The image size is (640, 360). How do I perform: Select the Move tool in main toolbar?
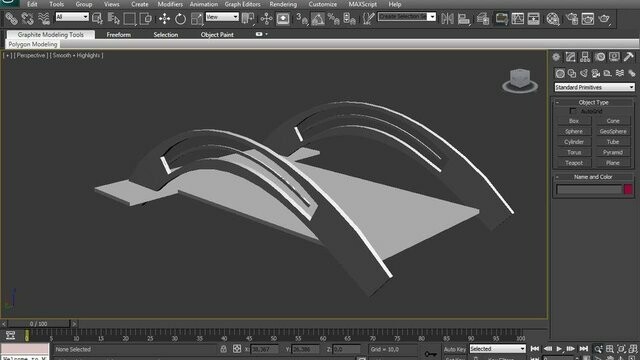pos(164,19)
